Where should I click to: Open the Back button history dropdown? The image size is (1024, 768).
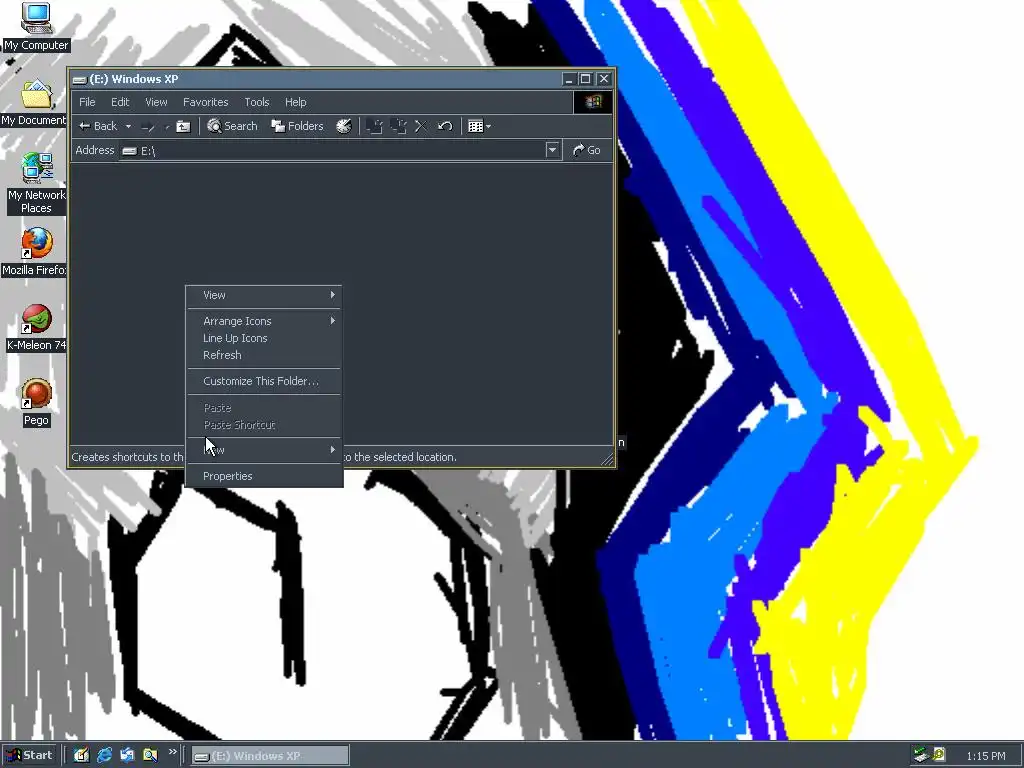click(129, 126)
